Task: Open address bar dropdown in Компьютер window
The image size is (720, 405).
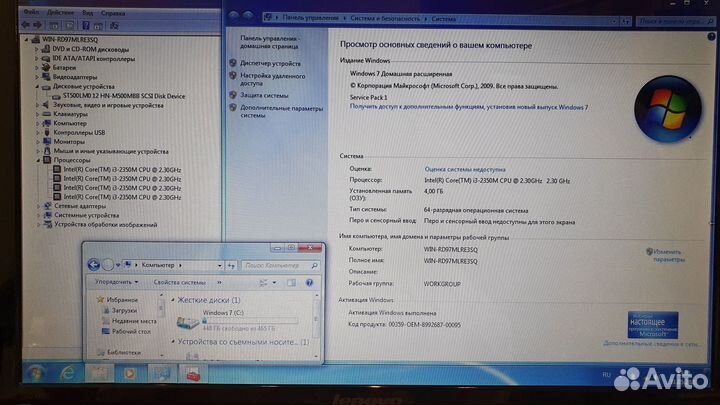Action: click(x=219, y=265)
